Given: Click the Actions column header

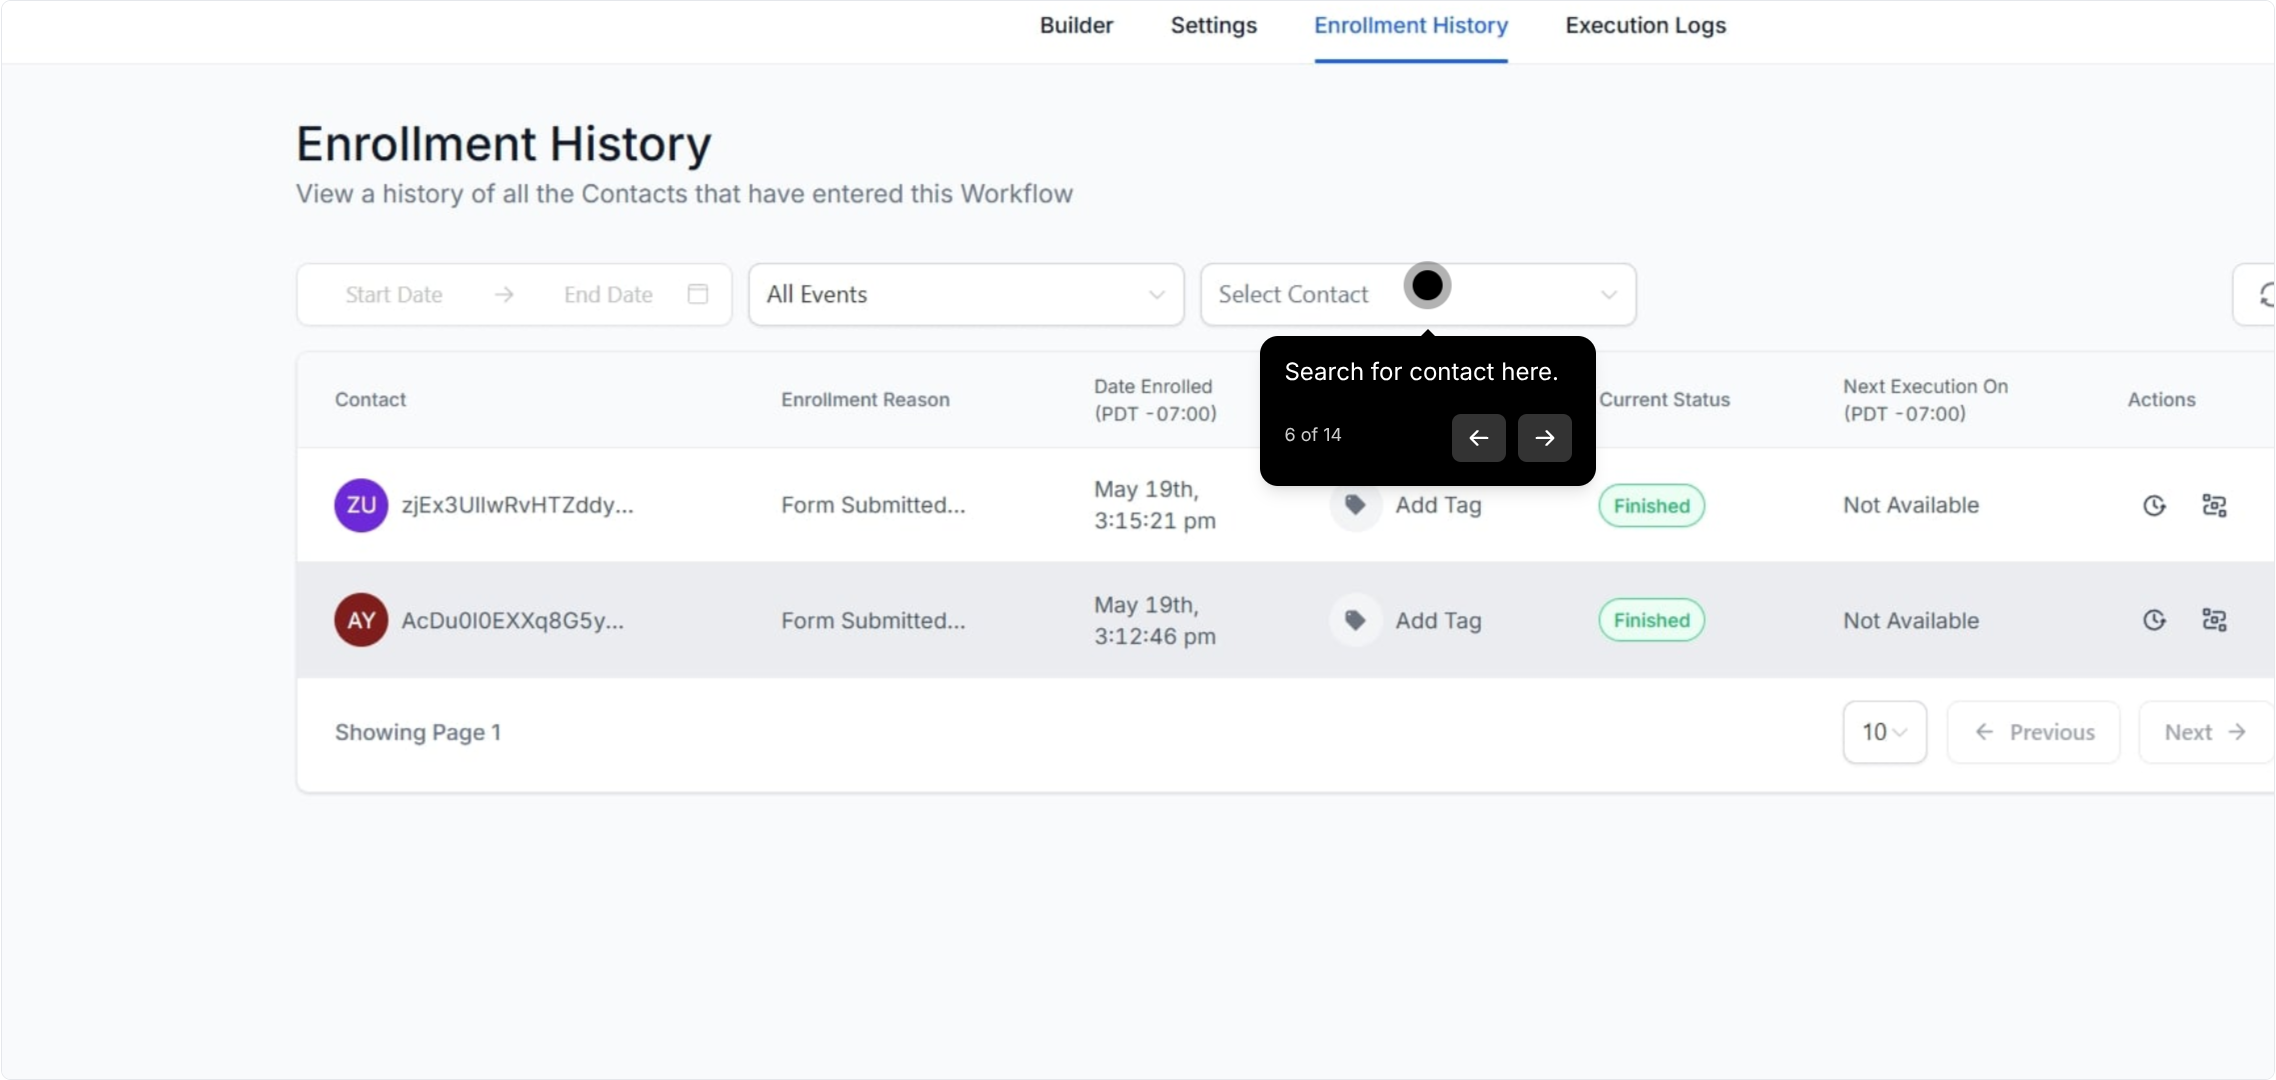Looking at the screenshot, I should [2161, 399].
